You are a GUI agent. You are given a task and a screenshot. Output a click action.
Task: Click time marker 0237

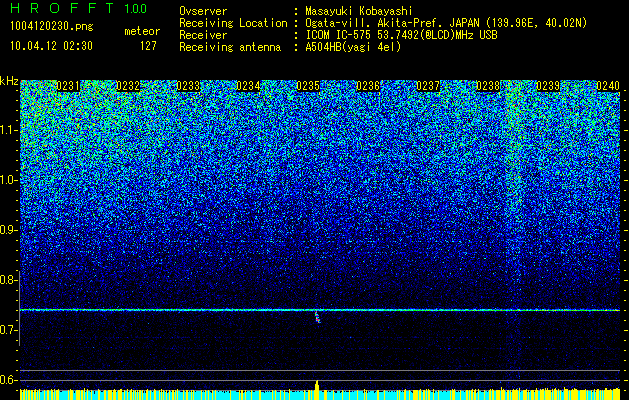coord(428,86)
